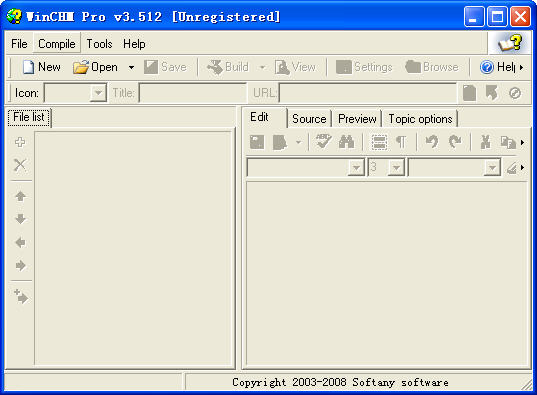Click inside the file list pane
Viewport: 537px width, 395px height.
(134, 248)
